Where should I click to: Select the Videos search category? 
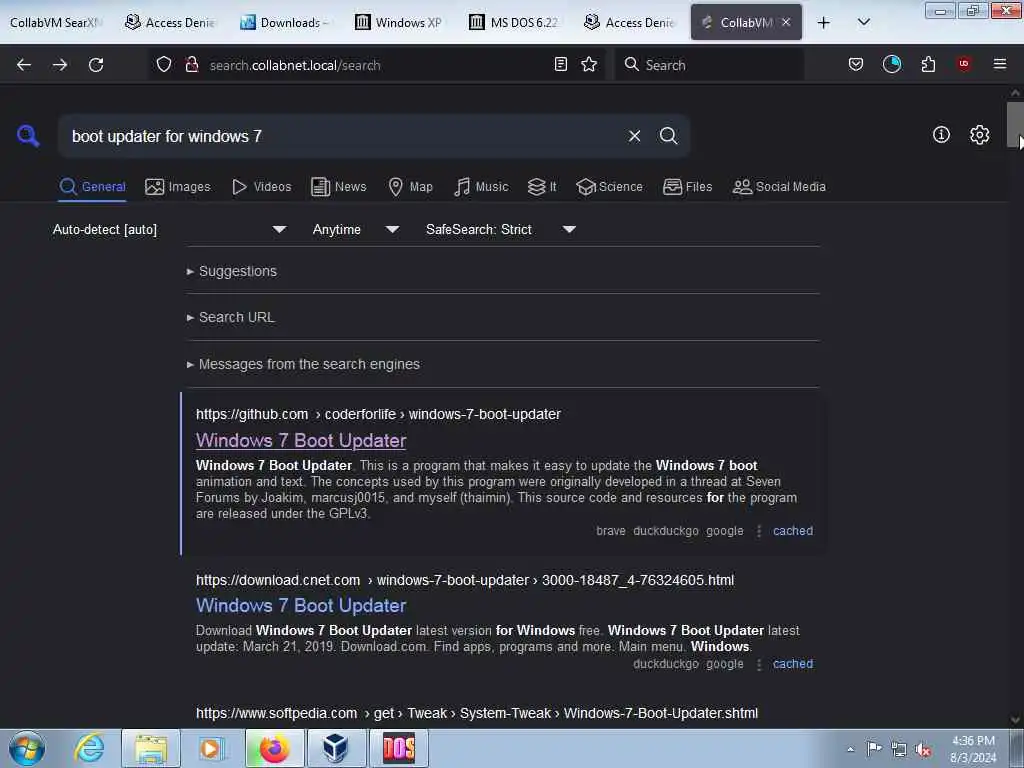point(261,187)
